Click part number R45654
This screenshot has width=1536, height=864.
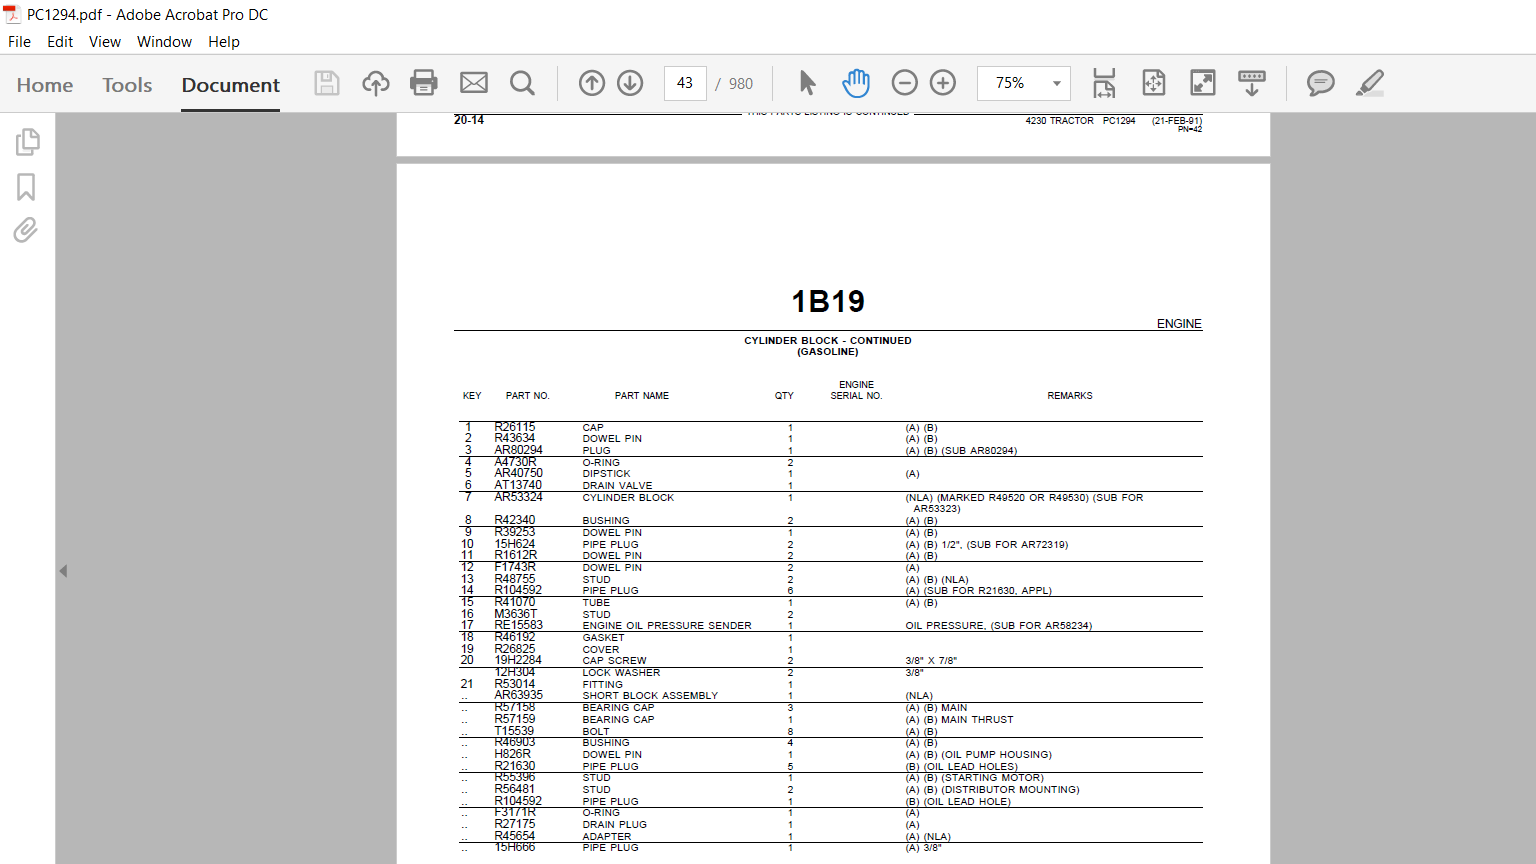[515, 836]
